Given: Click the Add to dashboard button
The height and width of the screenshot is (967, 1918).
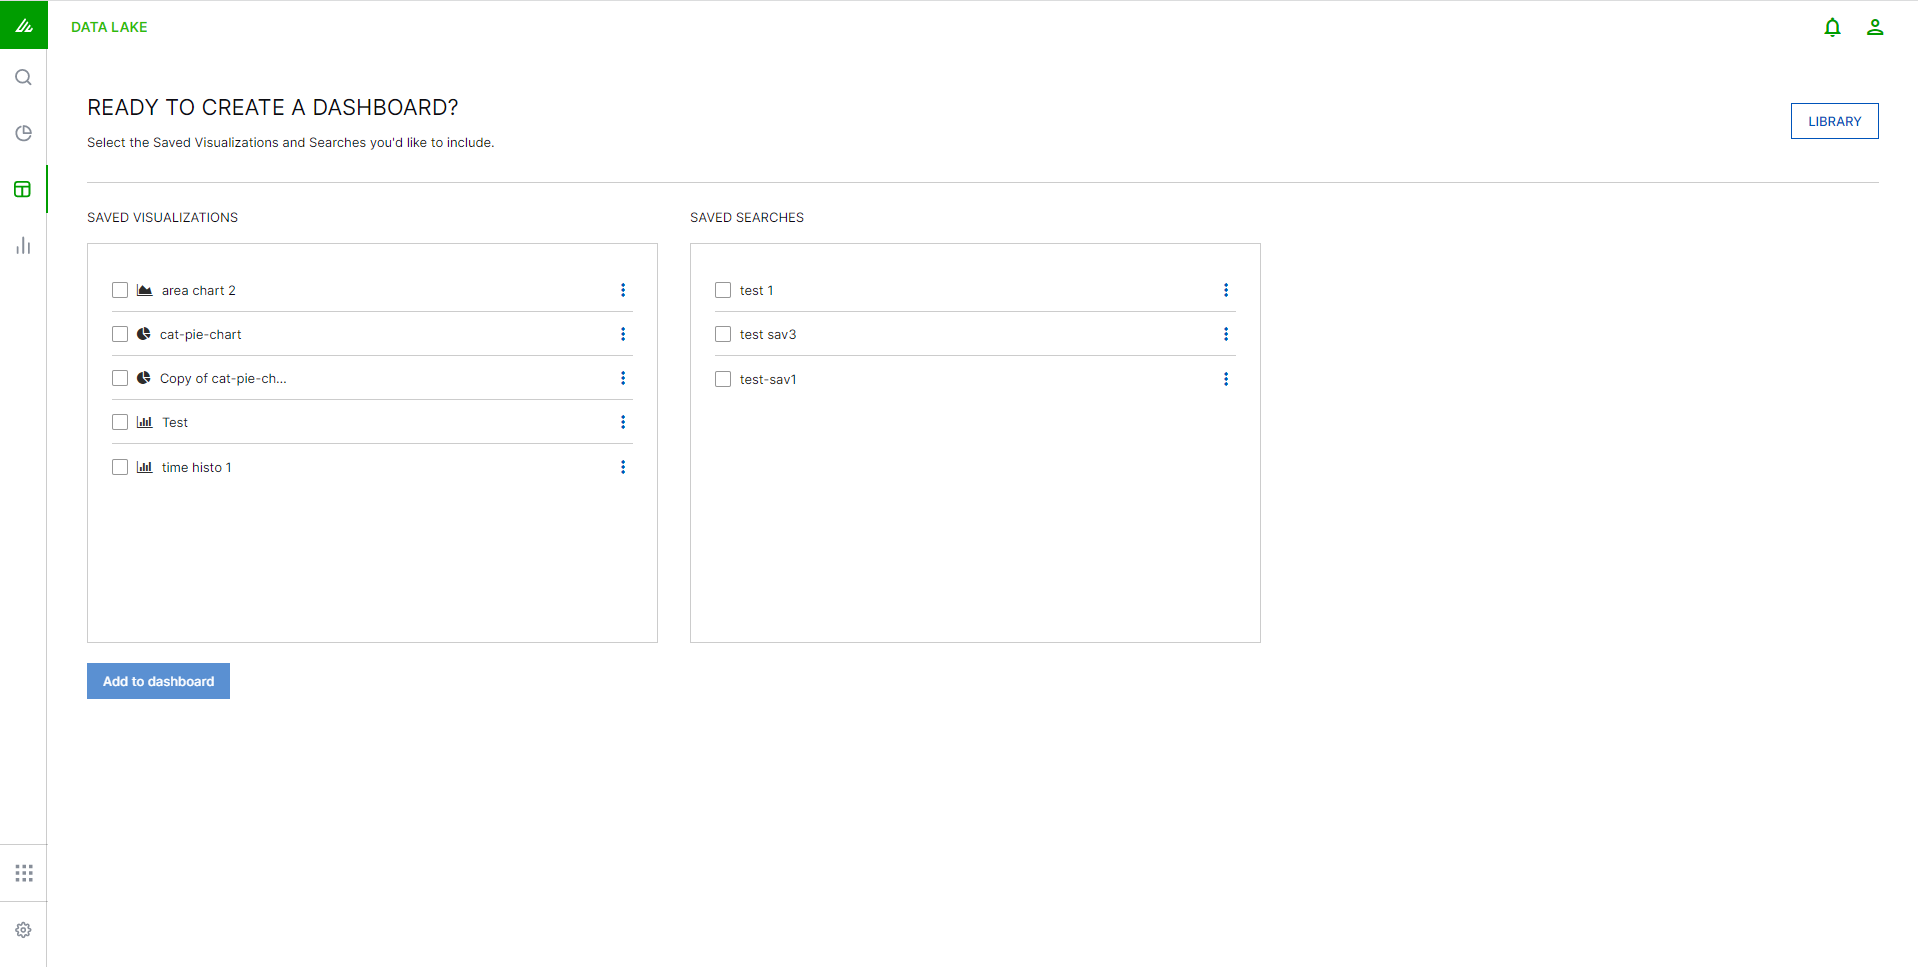Looking at the screenshot, I should pyautogui.click(x=158, y=681).
